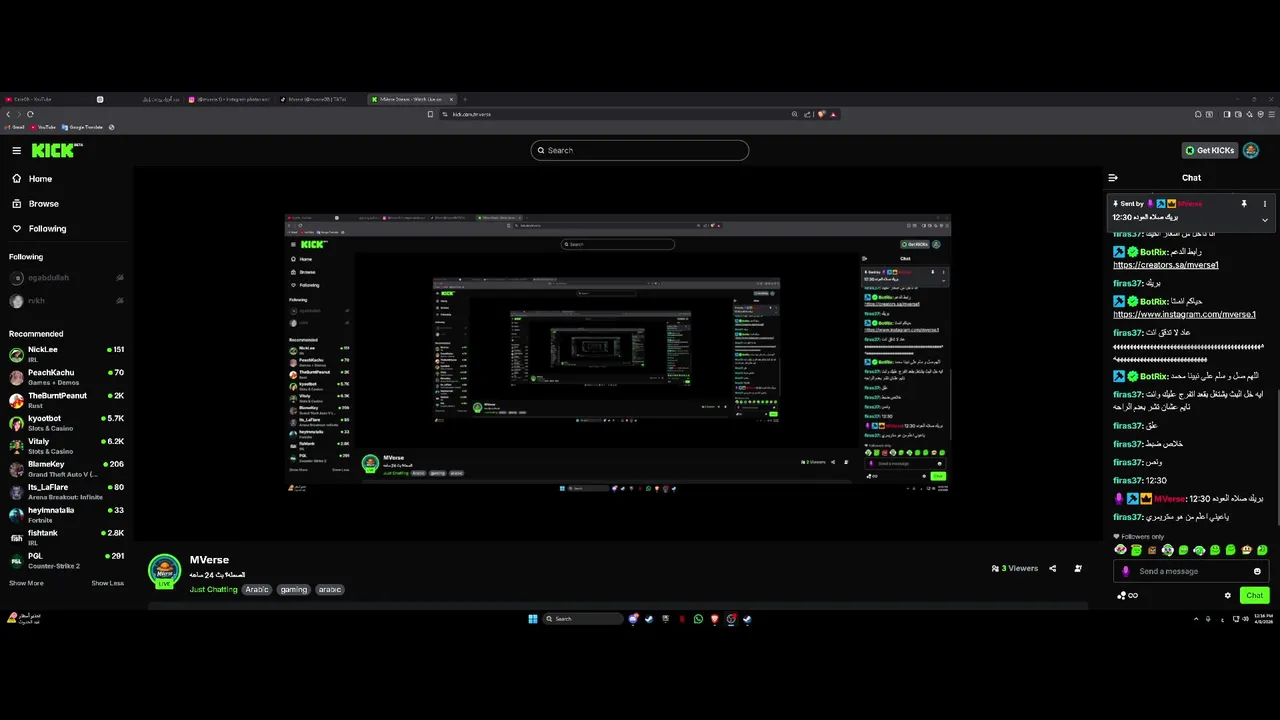The image size is (1280, 720).
Task: Click the Get KICKs button
Action: click(x=1209, y=150)
